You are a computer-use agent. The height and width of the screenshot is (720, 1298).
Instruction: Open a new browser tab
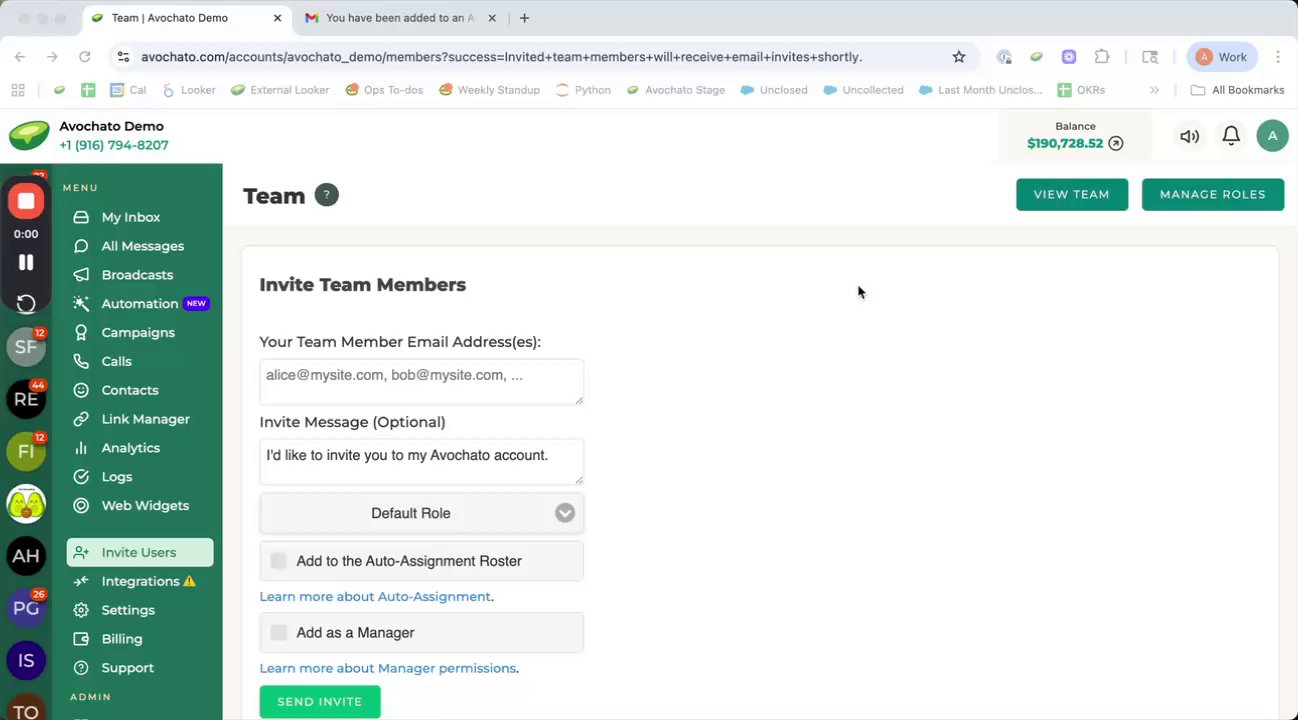[524, 18]
